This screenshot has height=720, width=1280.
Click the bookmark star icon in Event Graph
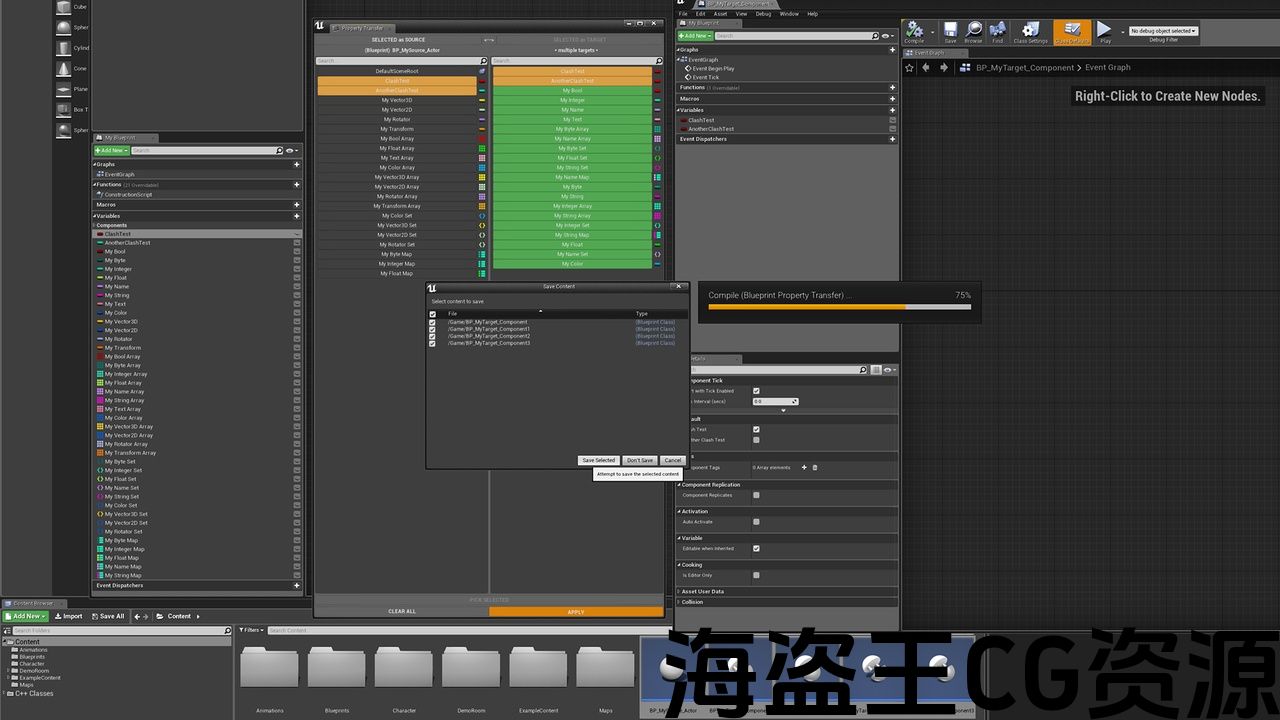909,68
